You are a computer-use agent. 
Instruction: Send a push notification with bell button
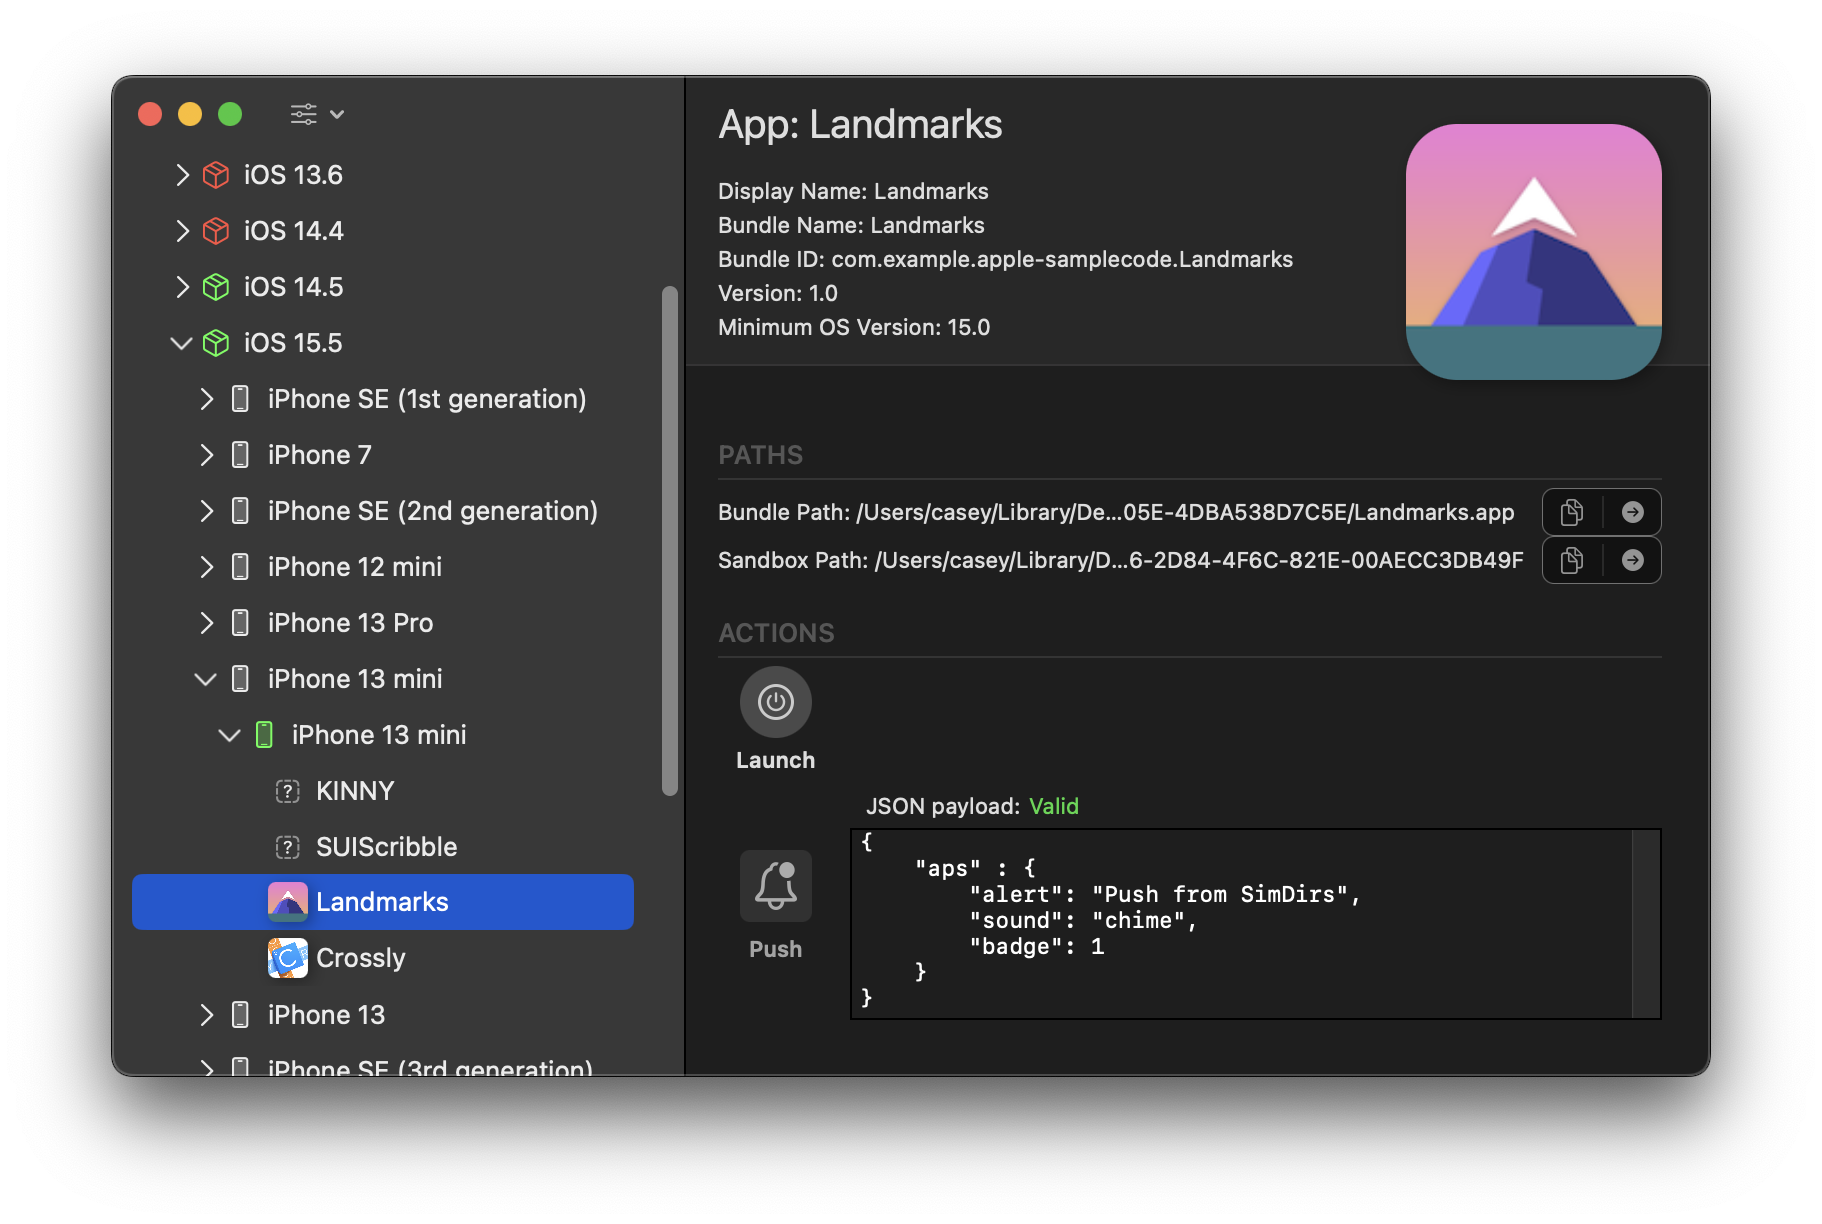[x=776, y=886]
